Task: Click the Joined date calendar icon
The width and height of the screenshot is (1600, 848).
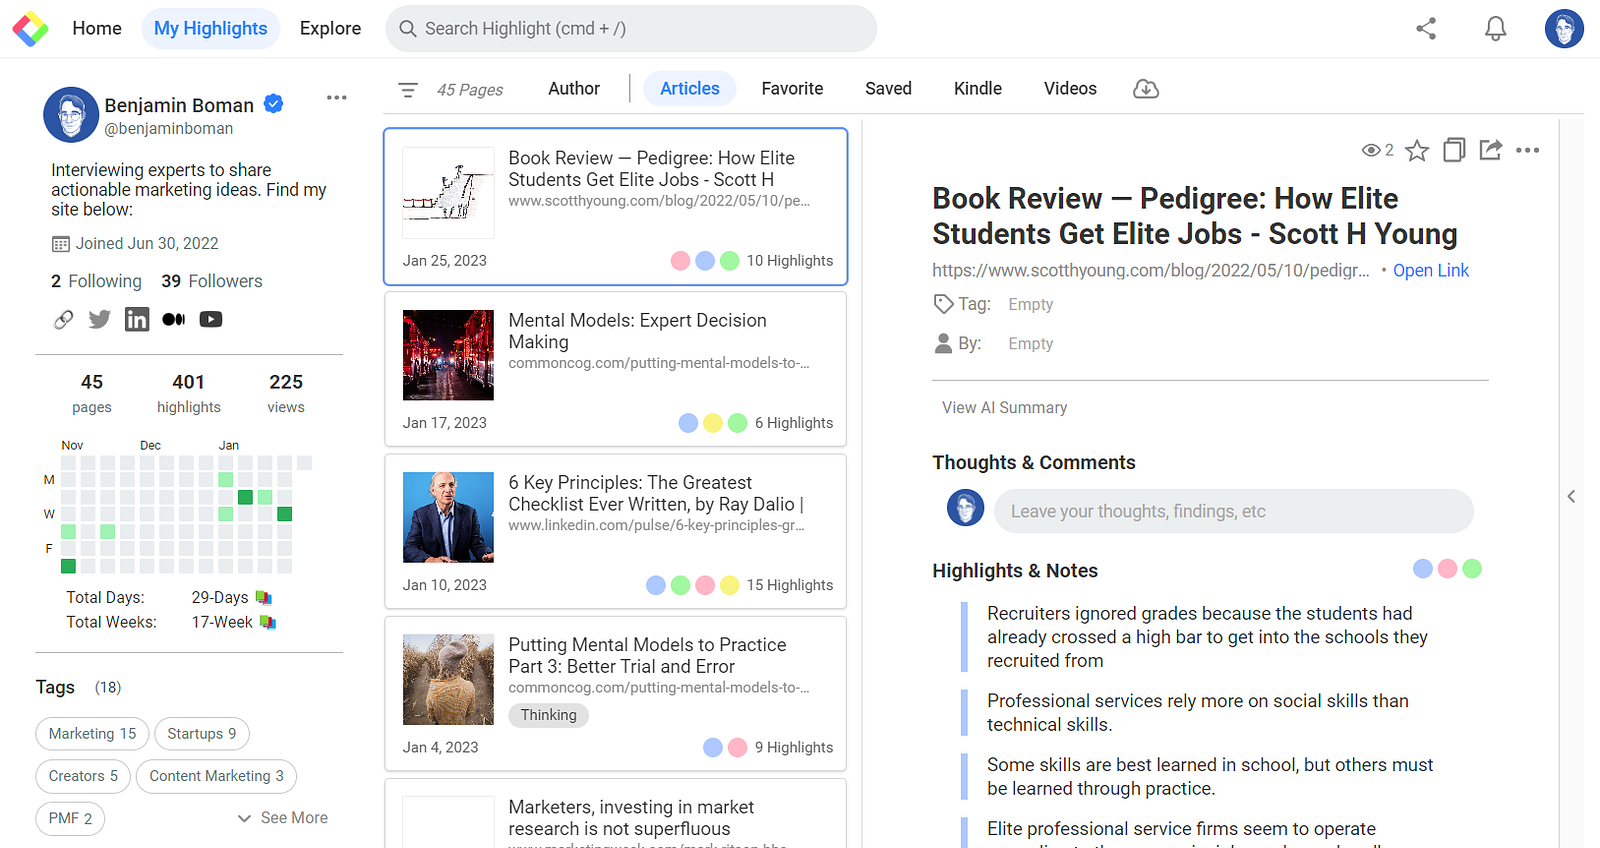Action: 61,244
